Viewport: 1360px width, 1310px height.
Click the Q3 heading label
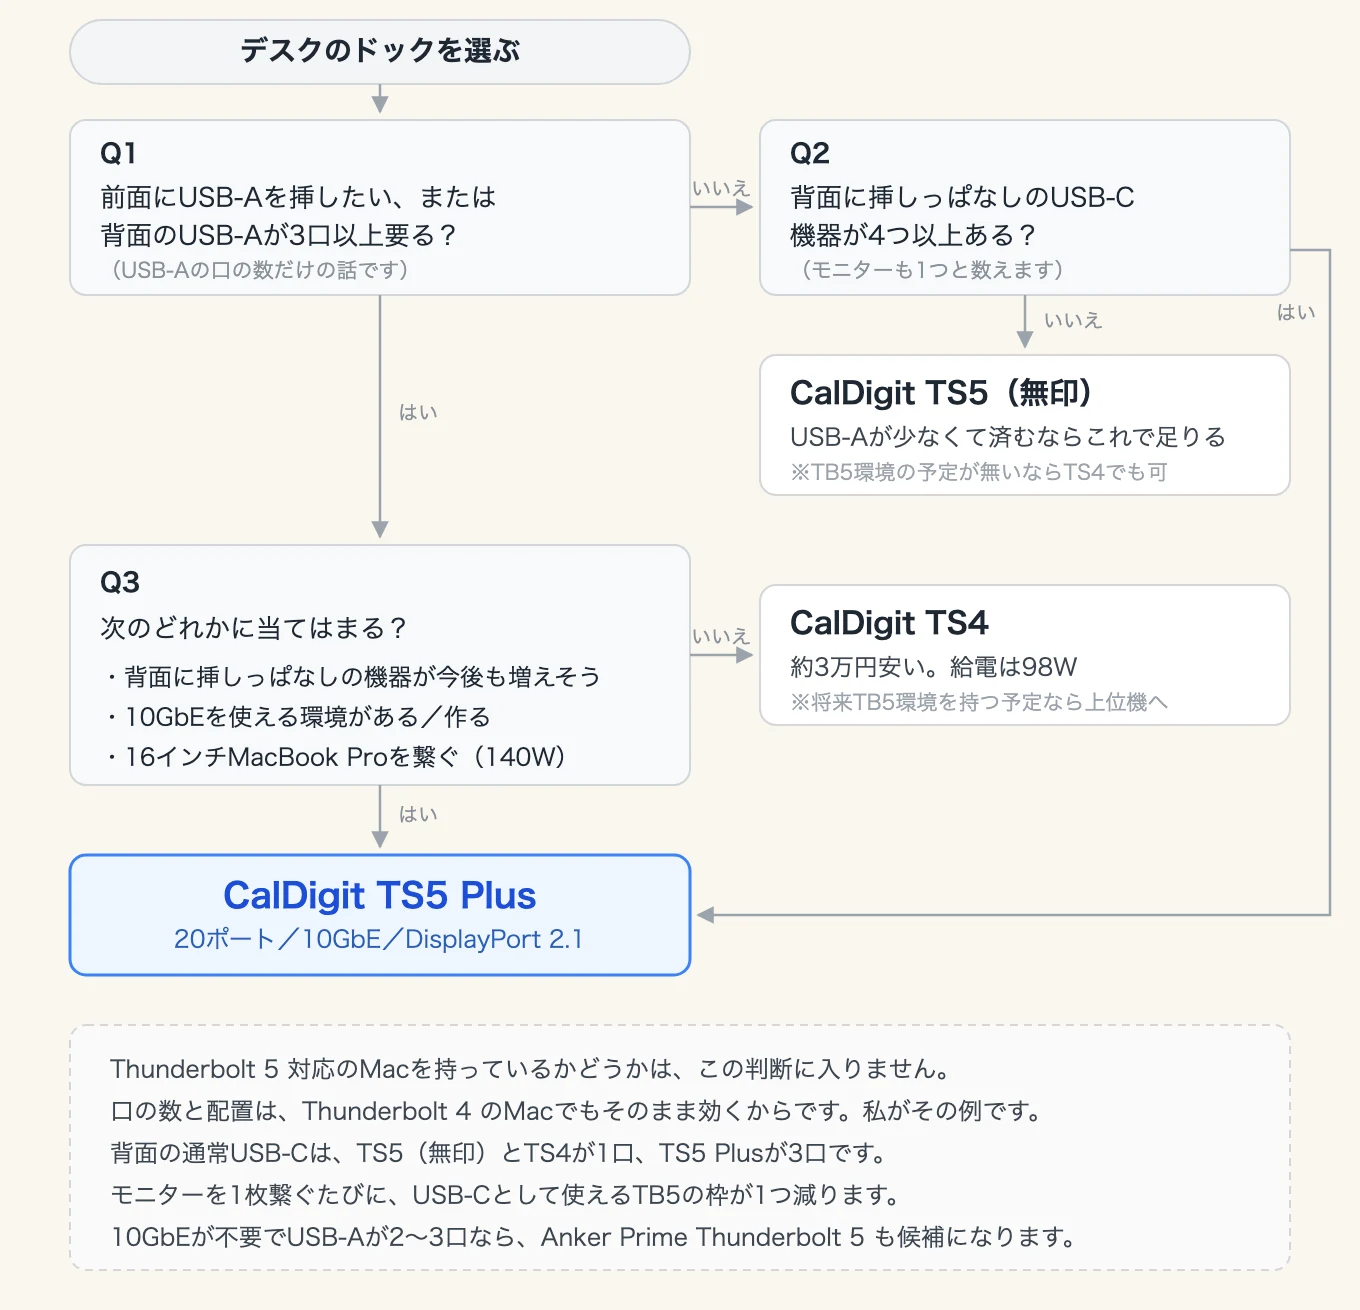pos(120,582)
